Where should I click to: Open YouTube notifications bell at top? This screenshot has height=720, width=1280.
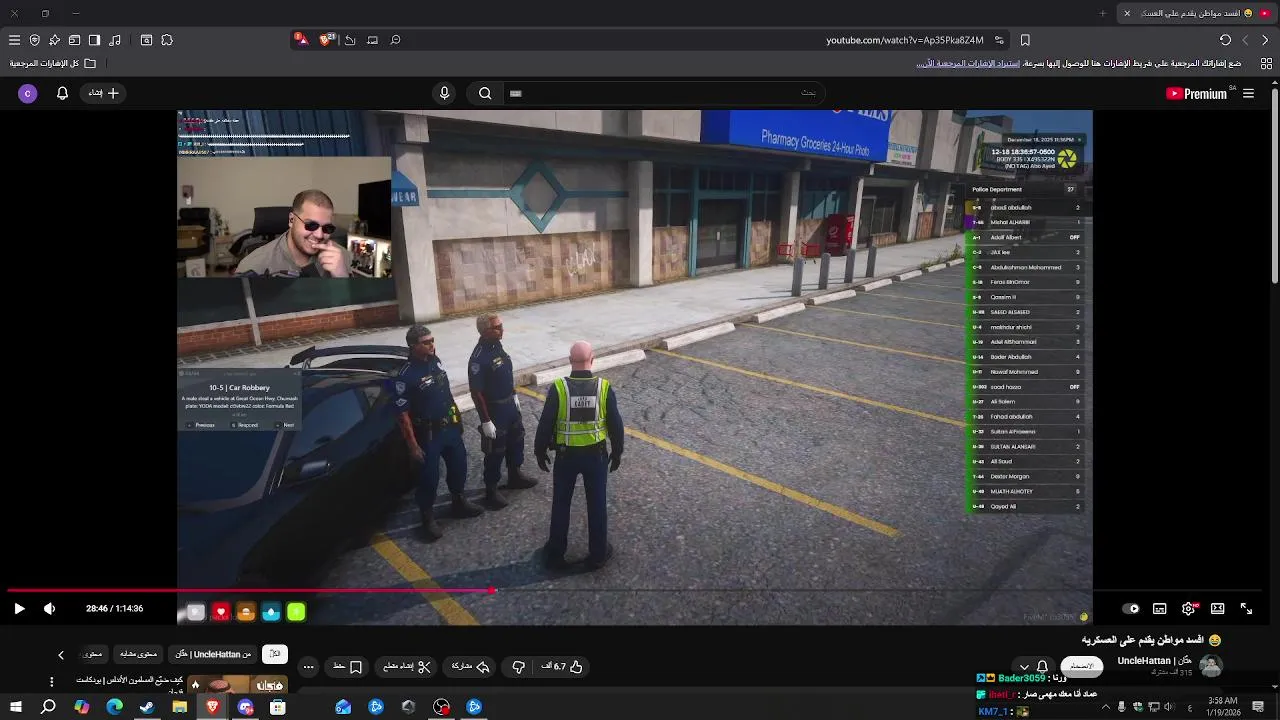point(62,93)
